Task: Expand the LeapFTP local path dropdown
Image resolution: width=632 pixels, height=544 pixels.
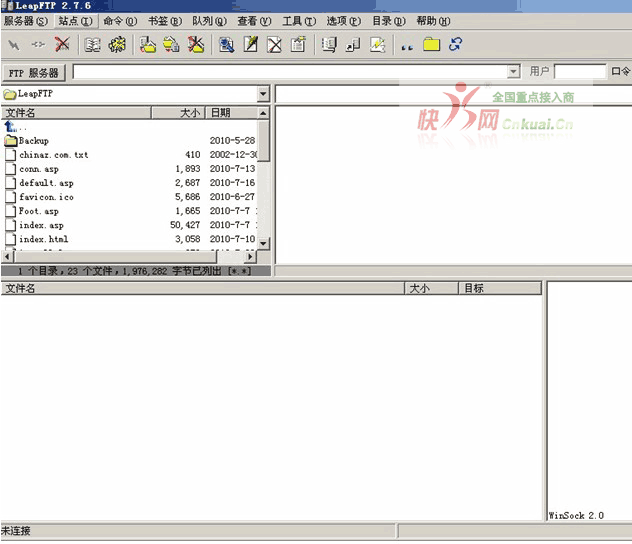Action: [263, 94]
